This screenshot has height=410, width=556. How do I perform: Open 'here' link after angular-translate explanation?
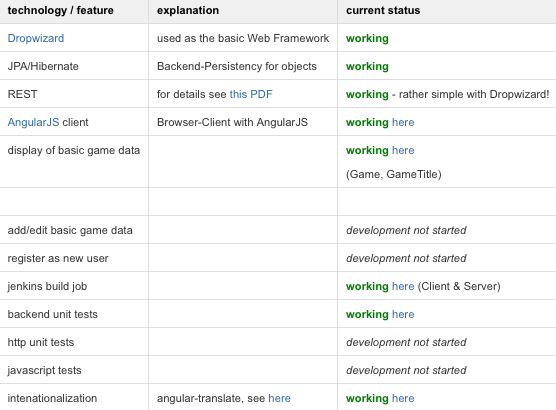(279, 398)
